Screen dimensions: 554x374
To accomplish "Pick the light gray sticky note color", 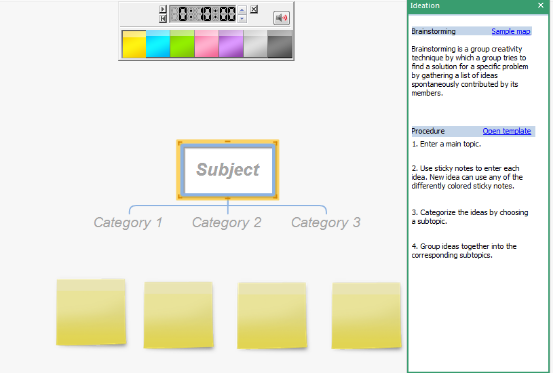I will 255,44.
